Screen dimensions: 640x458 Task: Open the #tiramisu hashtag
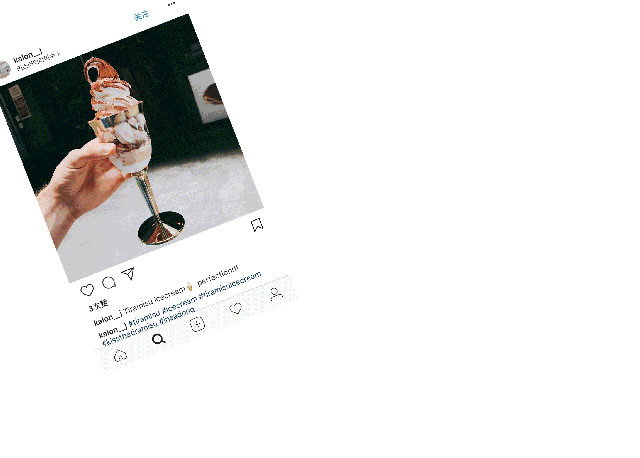point(144,318)
